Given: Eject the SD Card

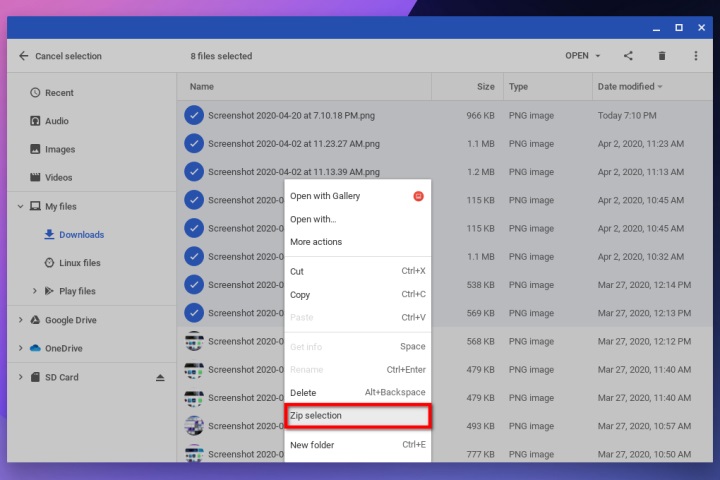Looking at the screenshot, I should 160,378.
